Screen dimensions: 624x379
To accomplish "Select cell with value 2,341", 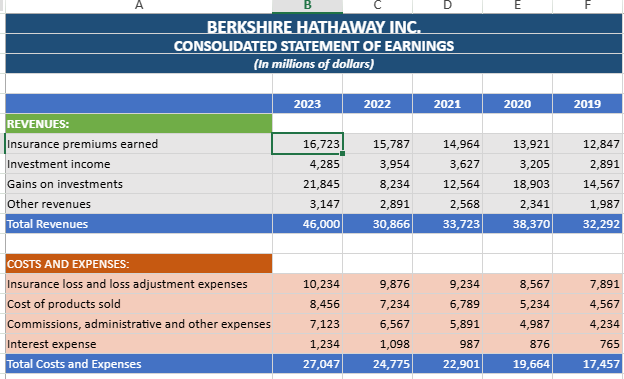I will pyautogui.click(x=517, y=204).
